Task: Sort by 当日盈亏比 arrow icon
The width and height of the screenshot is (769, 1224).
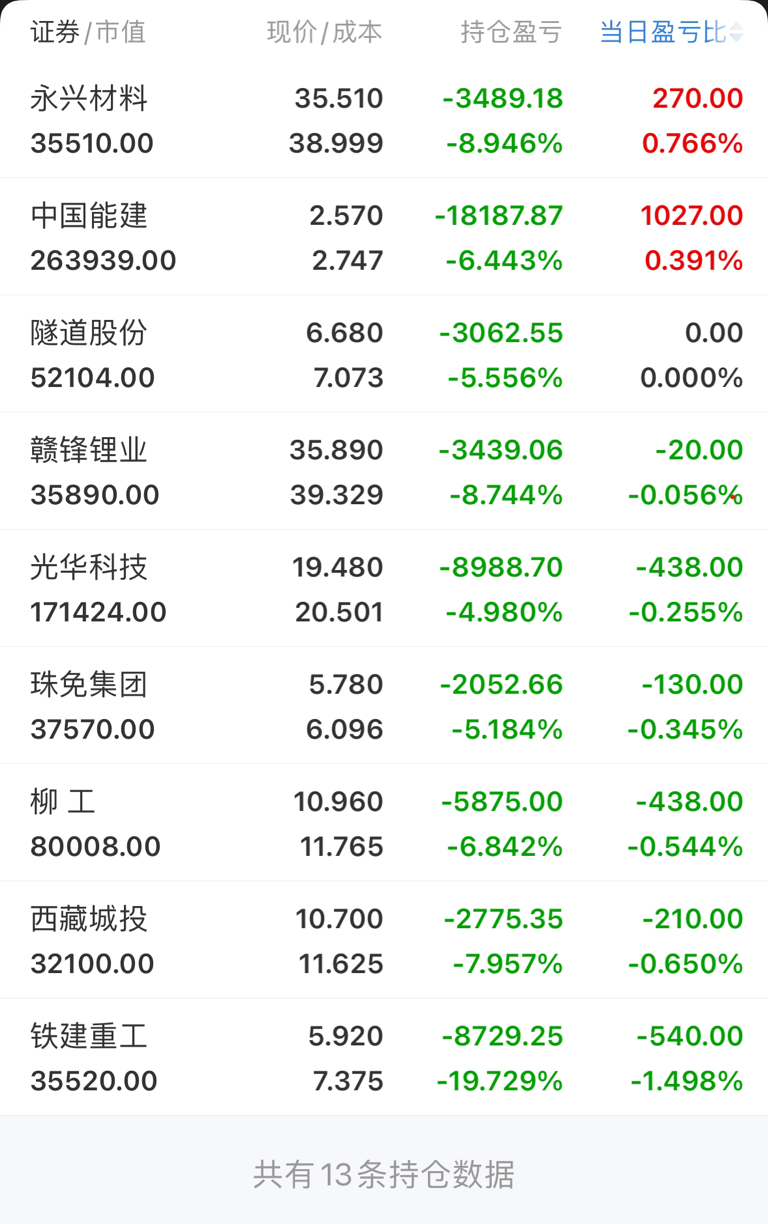Action: [x=736, y=33]
